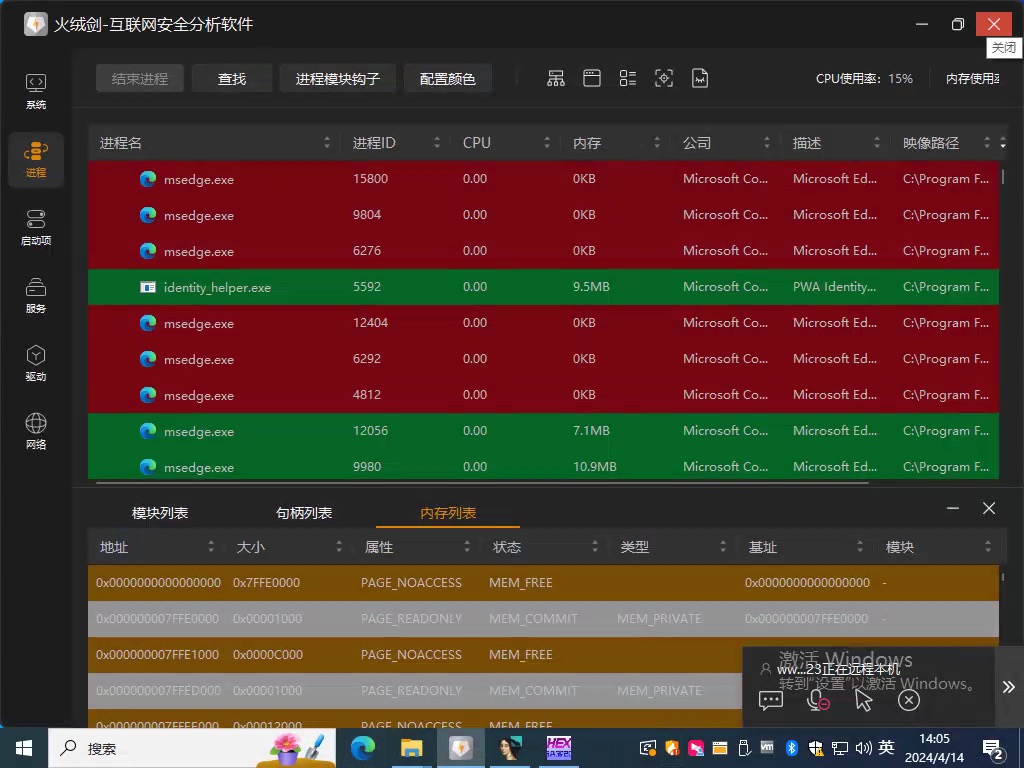Switch to the 模块列表 tab

160,513
